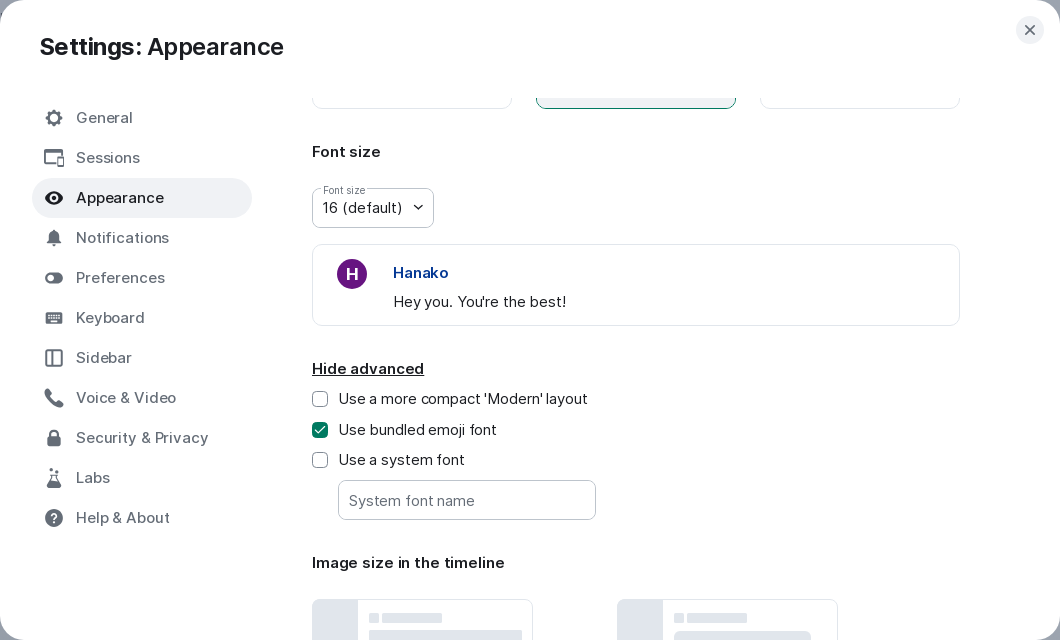Click the Voice & Video phone icon
Screen dimensions: 1060x640
pos(54,398)
